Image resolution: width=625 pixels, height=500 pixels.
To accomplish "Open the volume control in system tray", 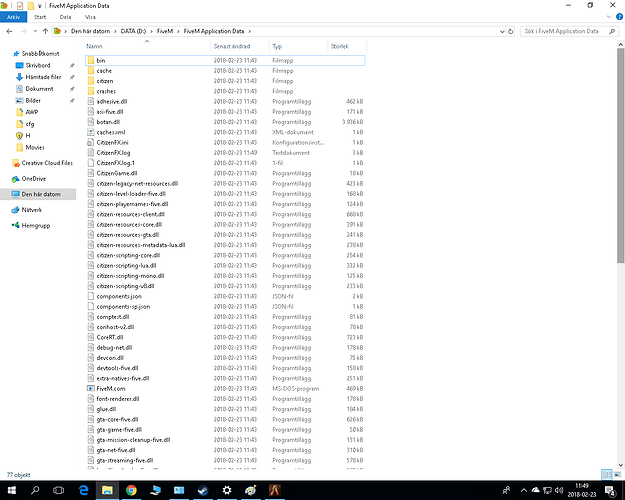I will pyautogui.click(x=559, y=490).
